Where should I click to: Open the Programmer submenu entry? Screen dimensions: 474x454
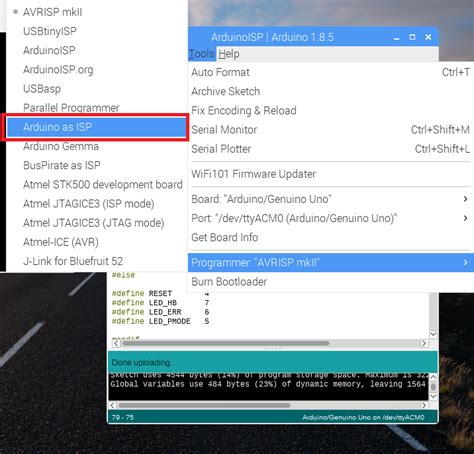click(x=331, y=263)
